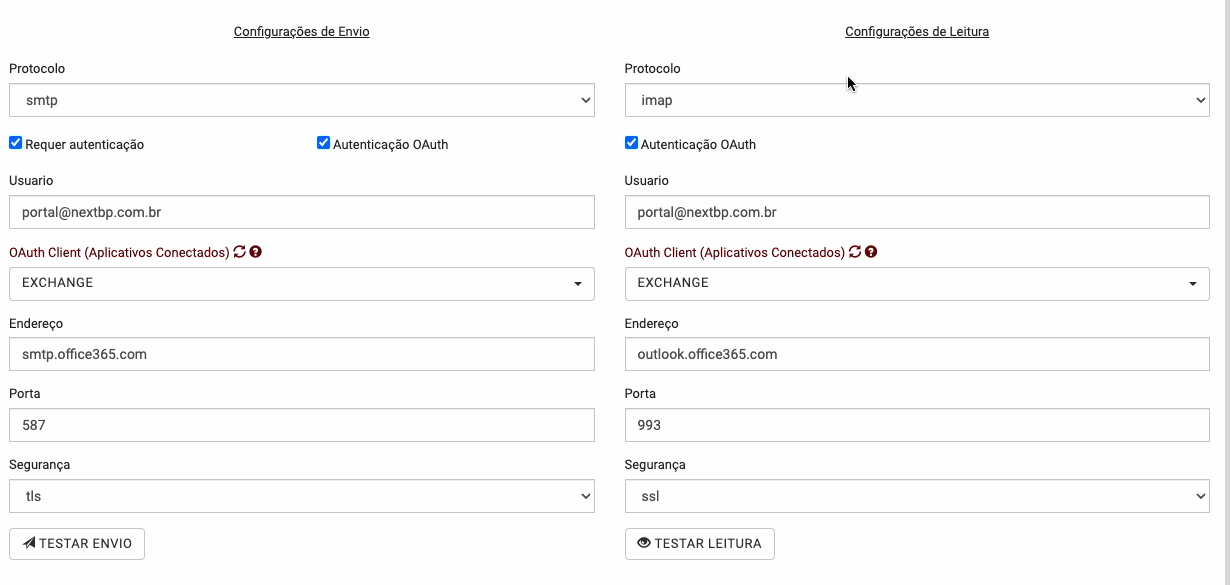Click help icon beside sending OAuth Client
This screenshot has width=1230, height=585.
(x=256, y=252)
